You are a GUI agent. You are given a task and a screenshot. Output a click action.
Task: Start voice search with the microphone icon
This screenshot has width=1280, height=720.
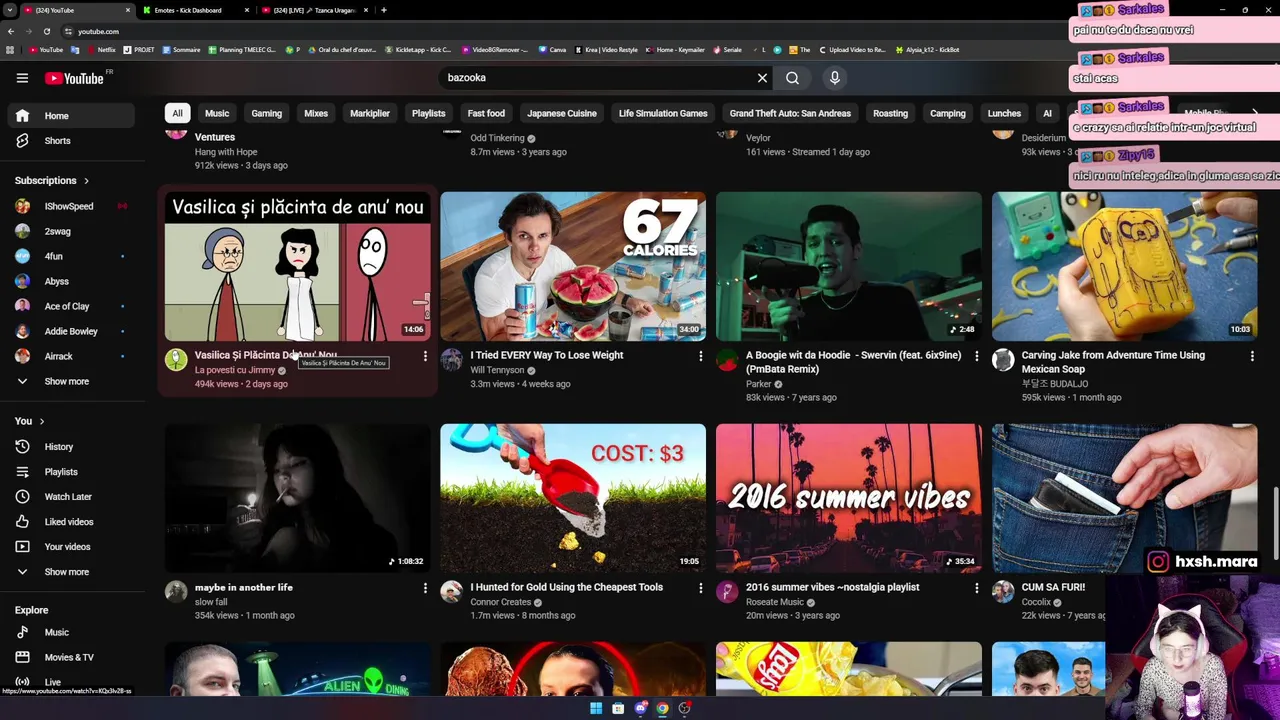[835, 78]
